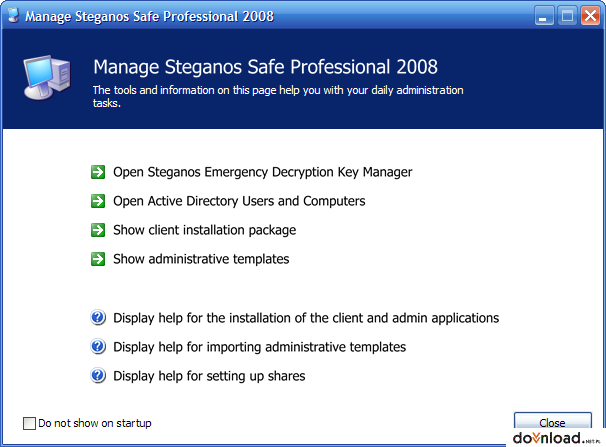The height and width of the screenshot is (447, 606).
Task: Select Show administrative templates text
Action: pos(201,259)
